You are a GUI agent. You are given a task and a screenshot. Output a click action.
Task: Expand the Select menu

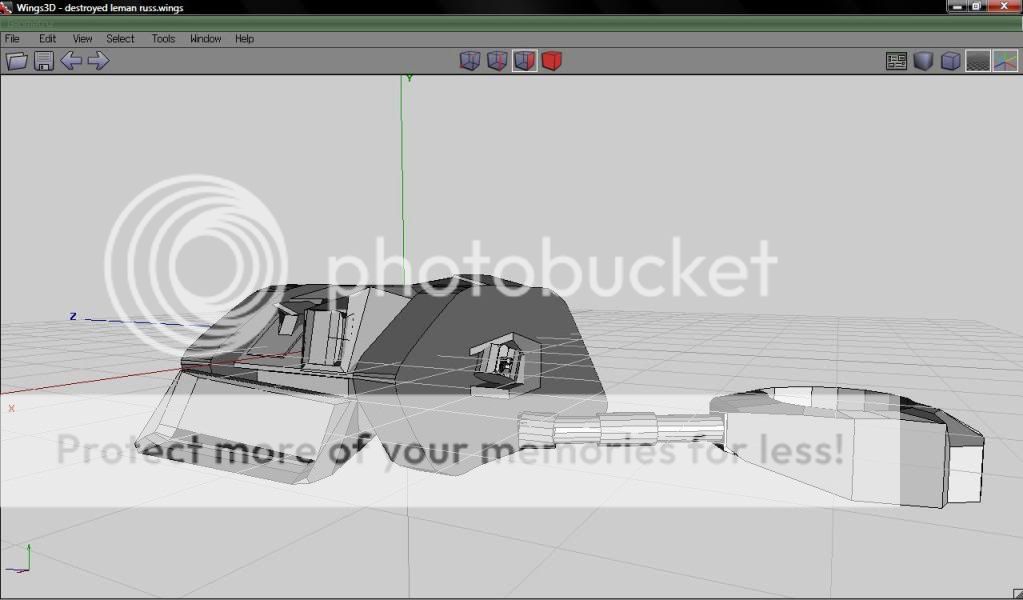pyautogui.click(x=120, y=39)
